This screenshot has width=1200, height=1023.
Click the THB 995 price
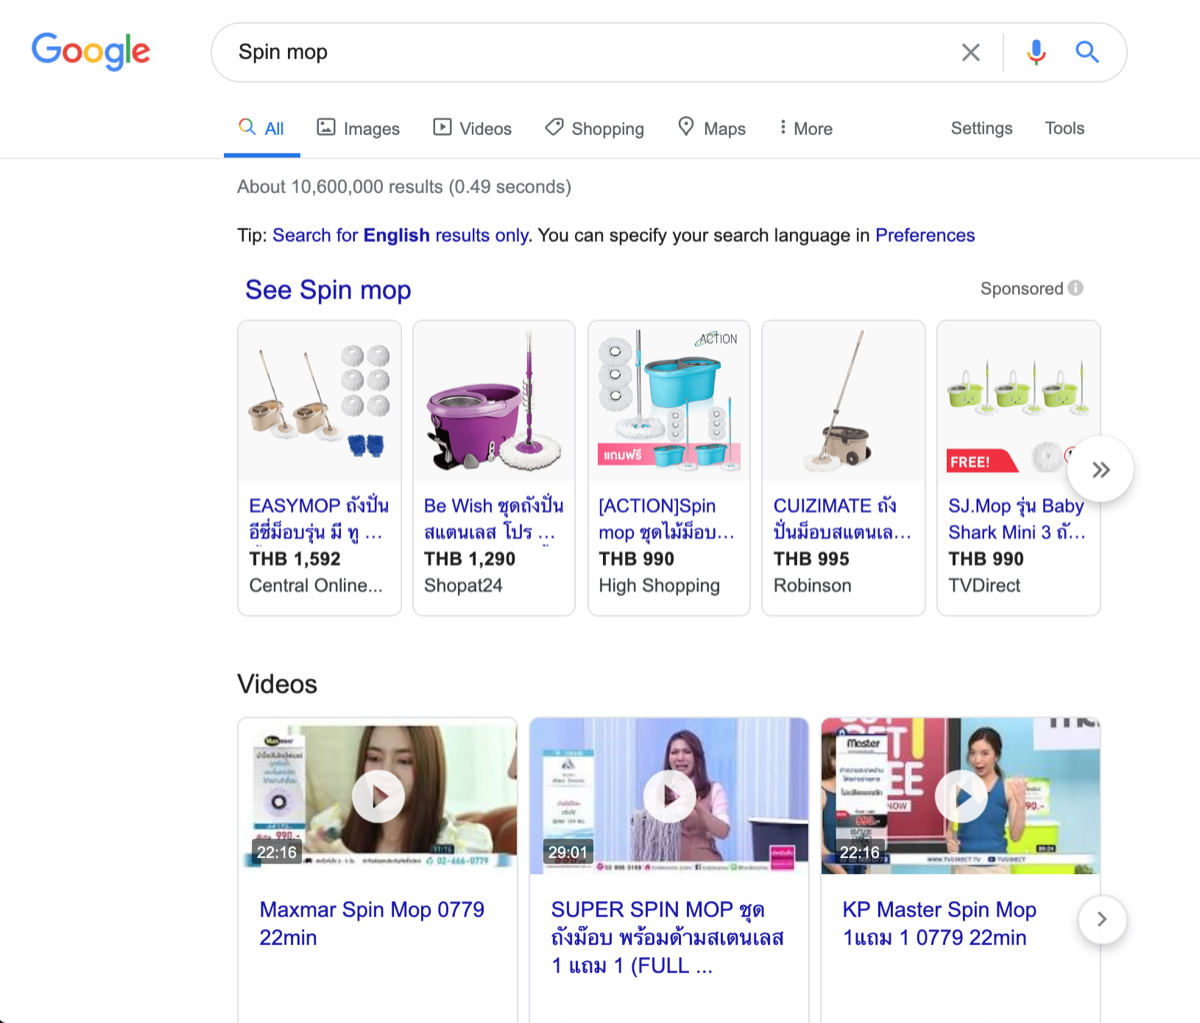[811, 559]
